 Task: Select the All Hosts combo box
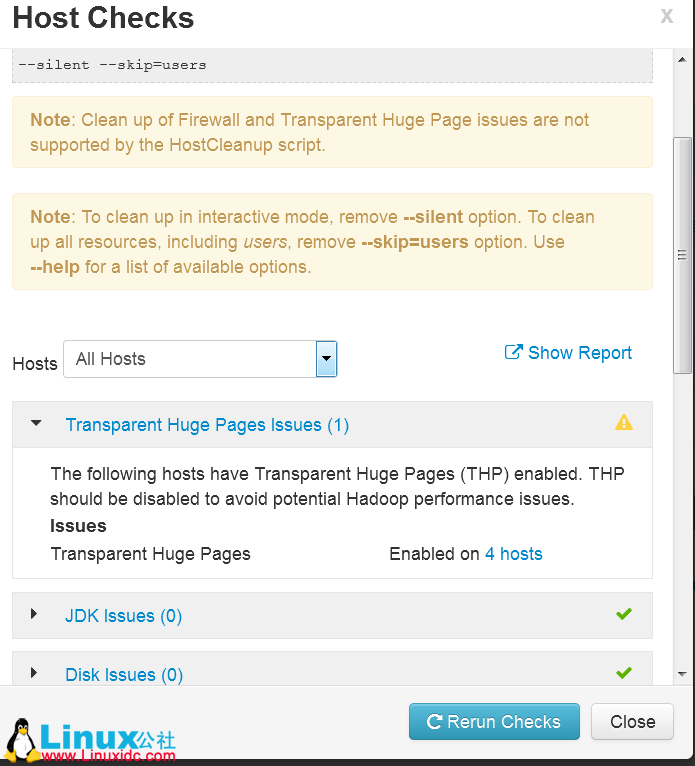click(200, 359)
